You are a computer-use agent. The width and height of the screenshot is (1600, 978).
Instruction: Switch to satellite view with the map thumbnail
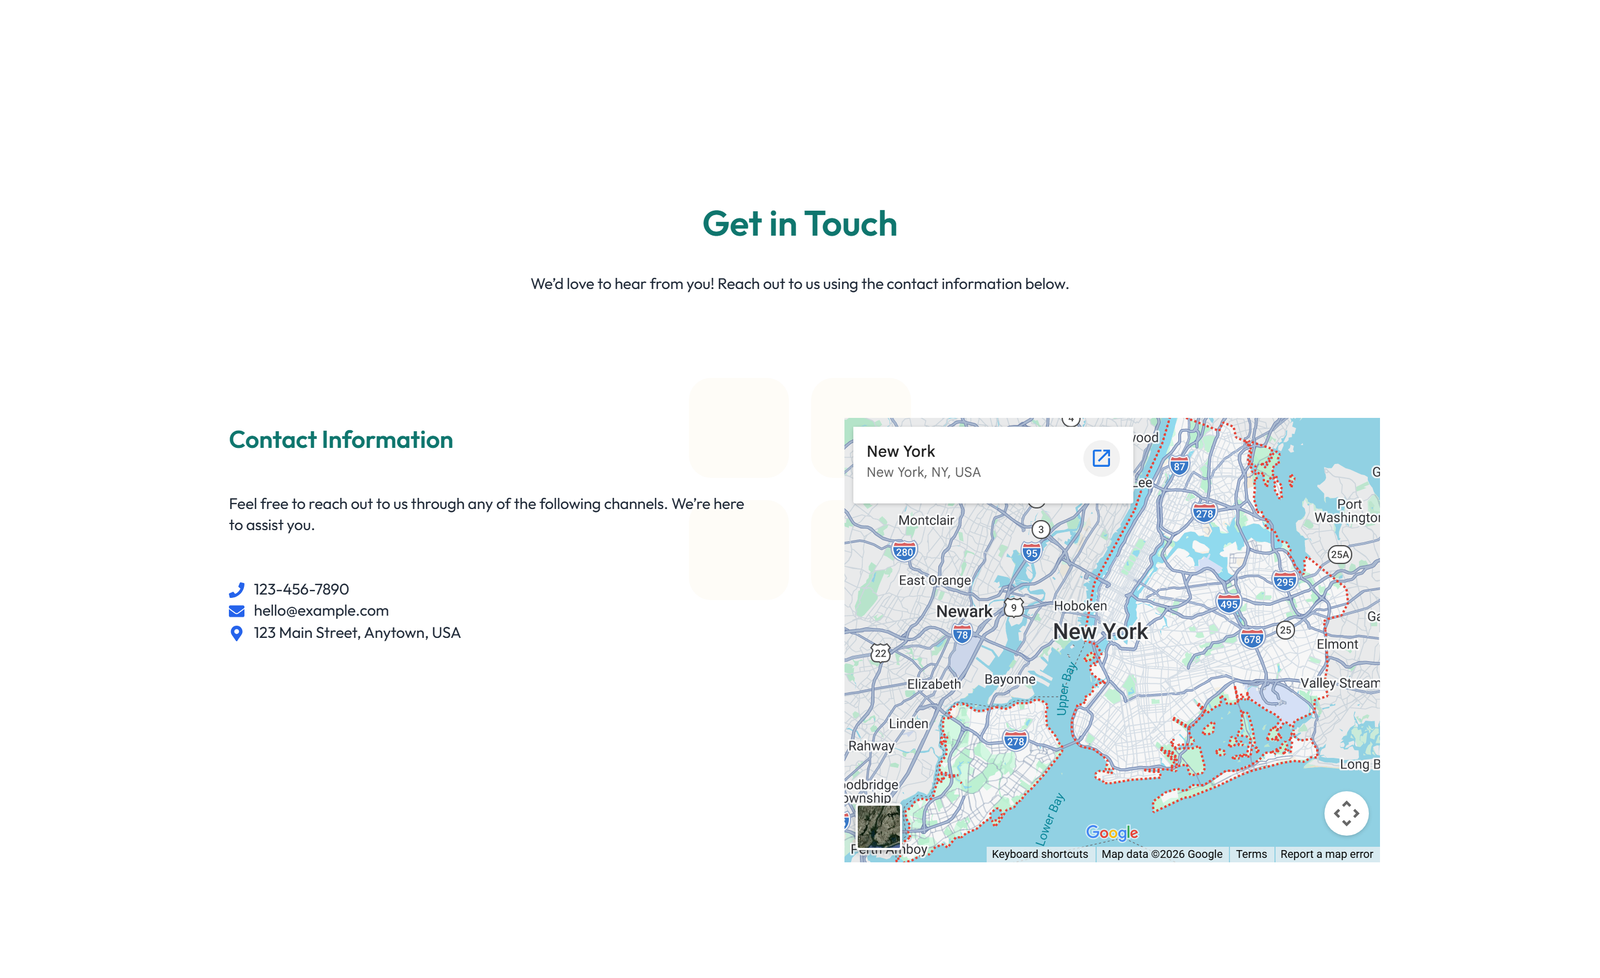tap(878, 828)
